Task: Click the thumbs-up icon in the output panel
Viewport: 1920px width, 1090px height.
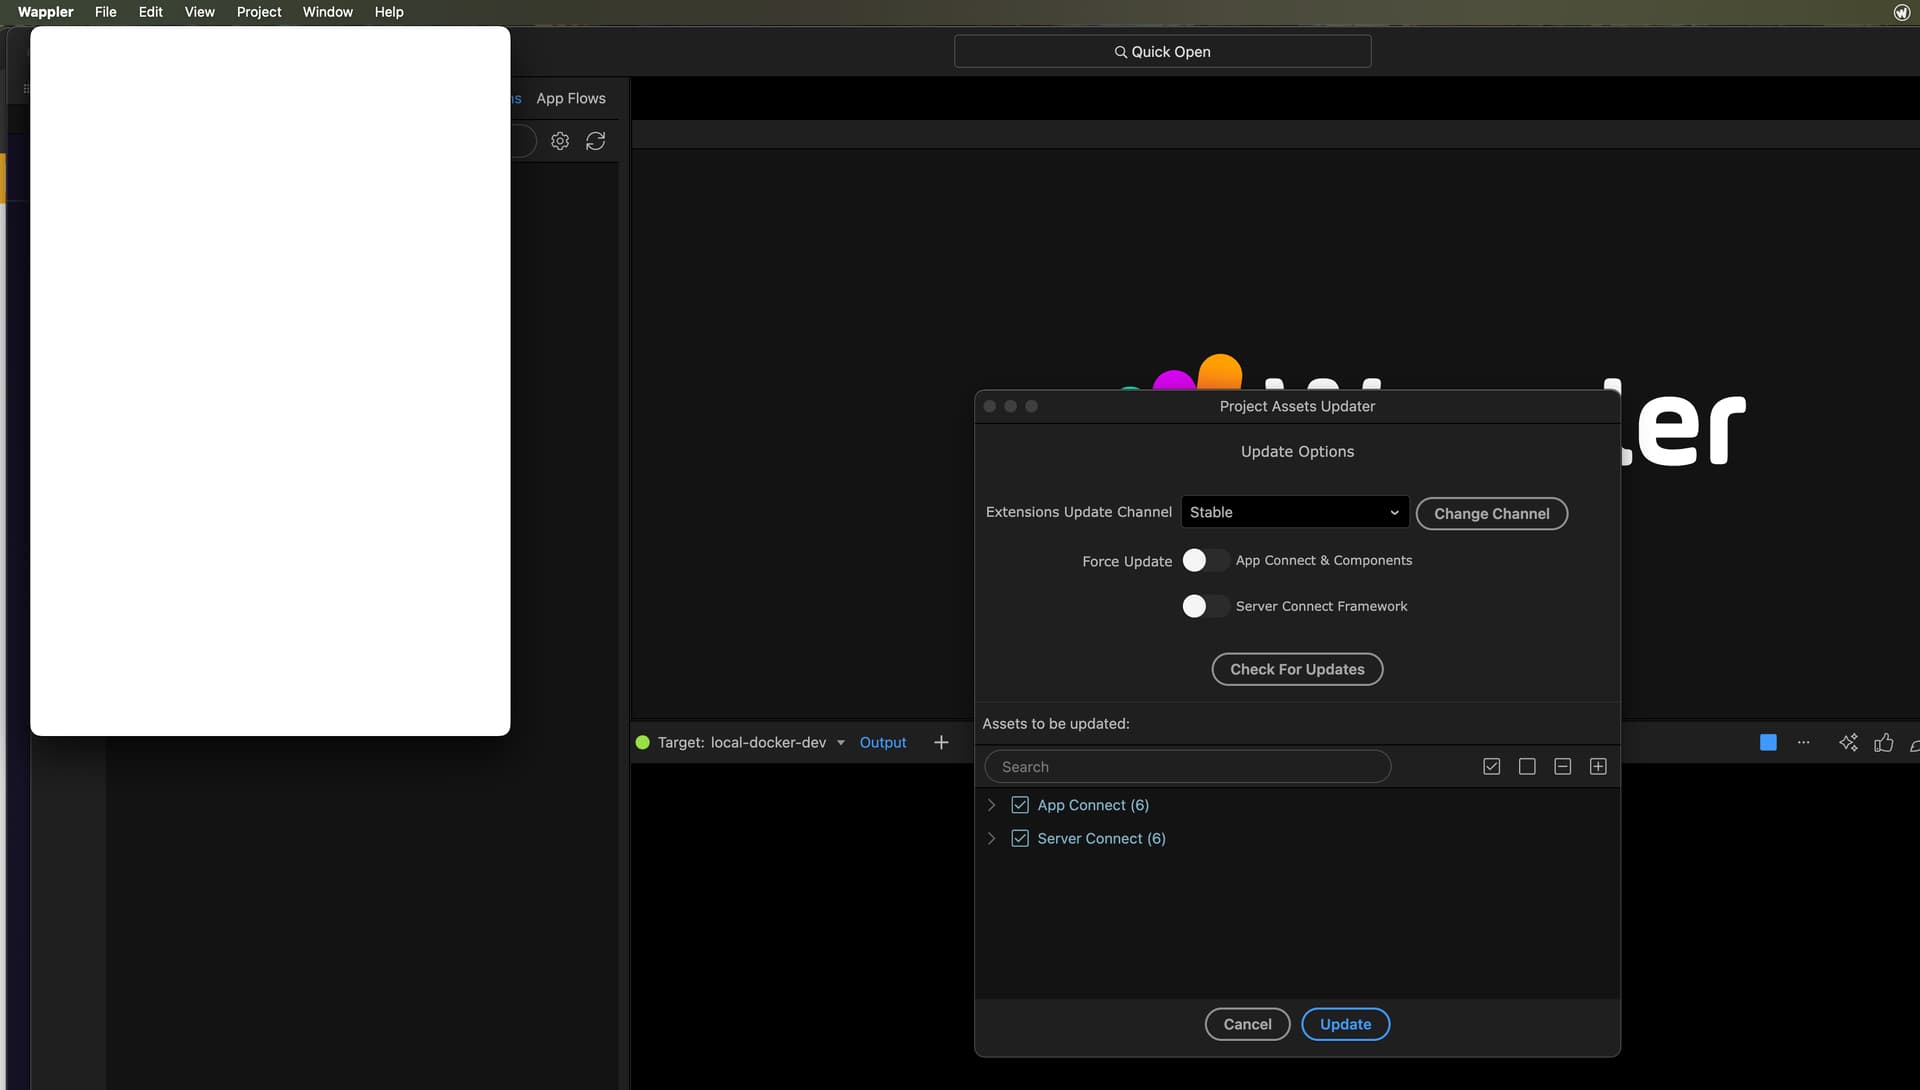Action: click(1884, 742)
